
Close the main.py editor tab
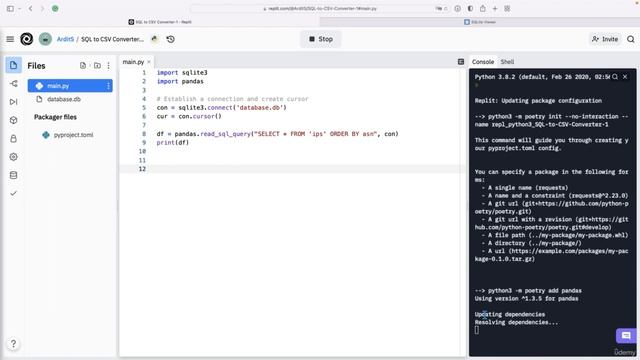pos(149,62)
